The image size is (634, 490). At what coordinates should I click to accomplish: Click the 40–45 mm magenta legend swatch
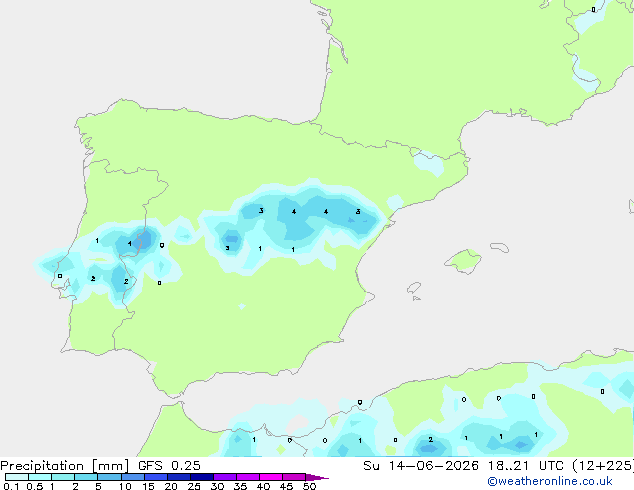pos(271,477)
